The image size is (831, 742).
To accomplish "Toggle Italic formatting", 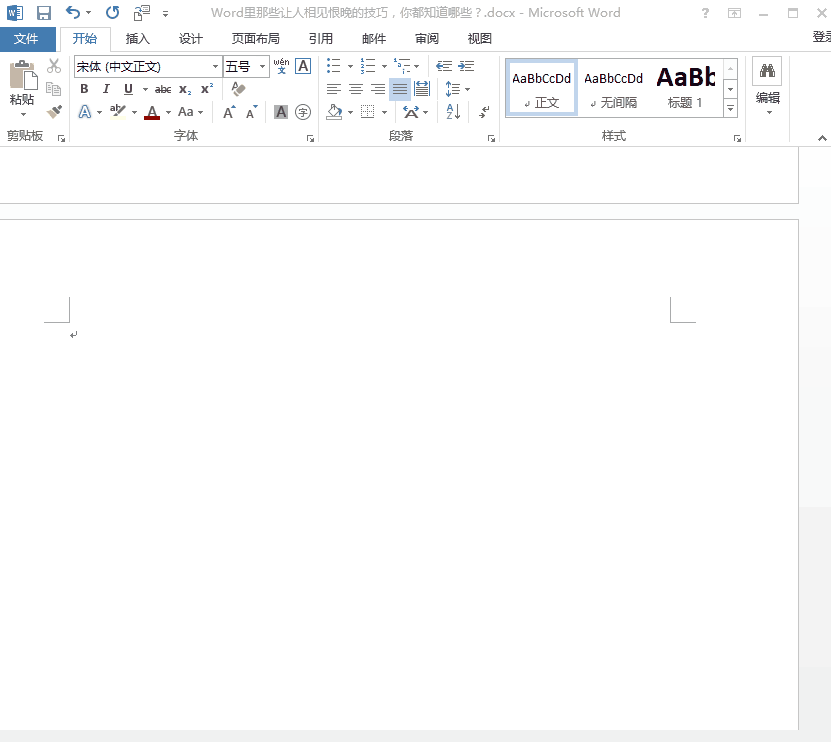I will click(106, 89).
